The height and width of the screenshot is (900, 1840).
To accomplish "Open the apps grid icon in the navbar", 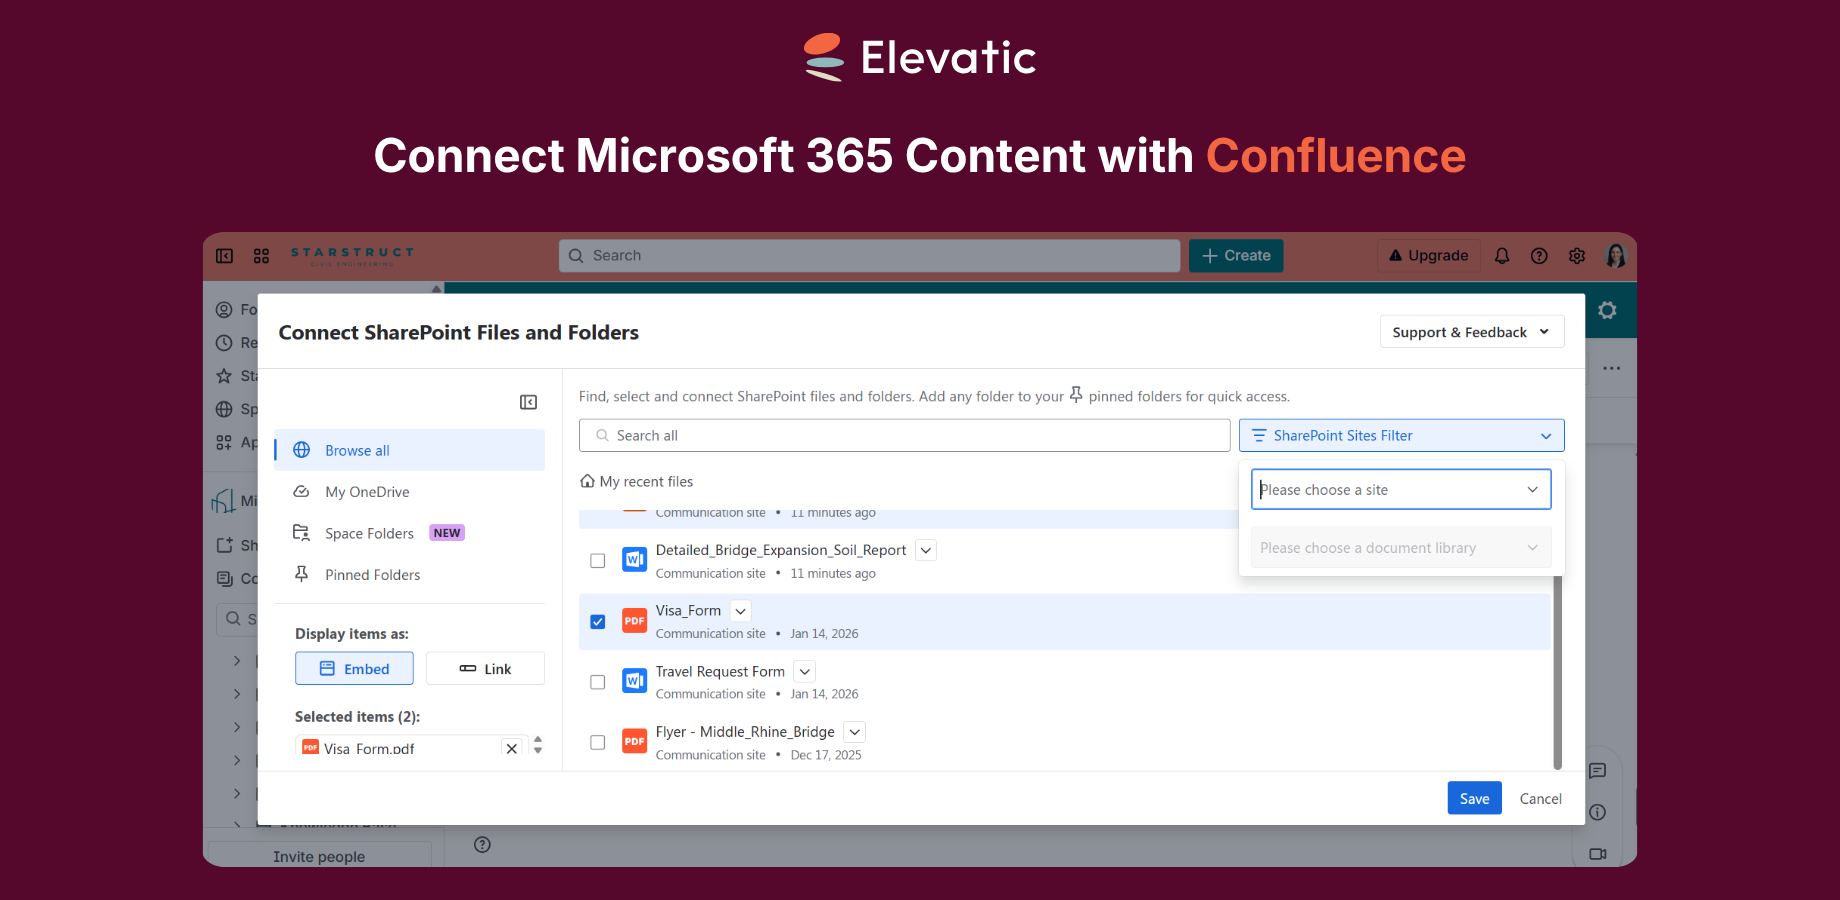I will point(261,255).
